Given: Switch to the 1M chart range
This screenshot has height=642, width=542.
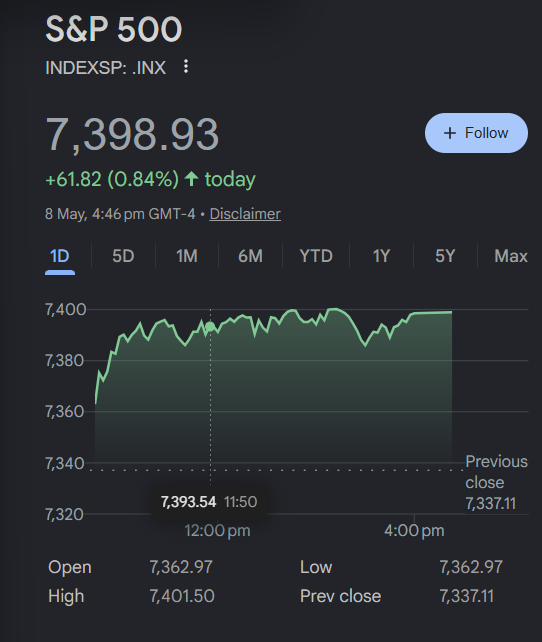Looking at the screenshot, I should 187,256.
